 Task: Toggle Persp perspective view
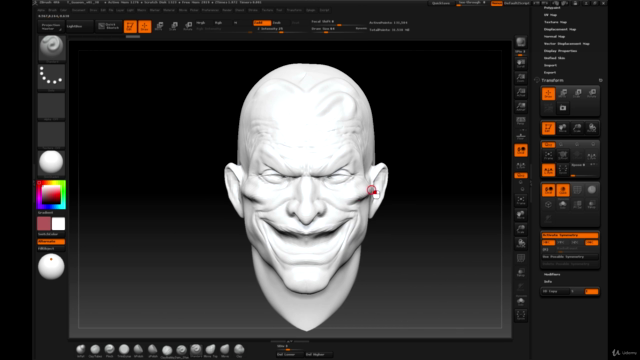click(x=521, y=121)
